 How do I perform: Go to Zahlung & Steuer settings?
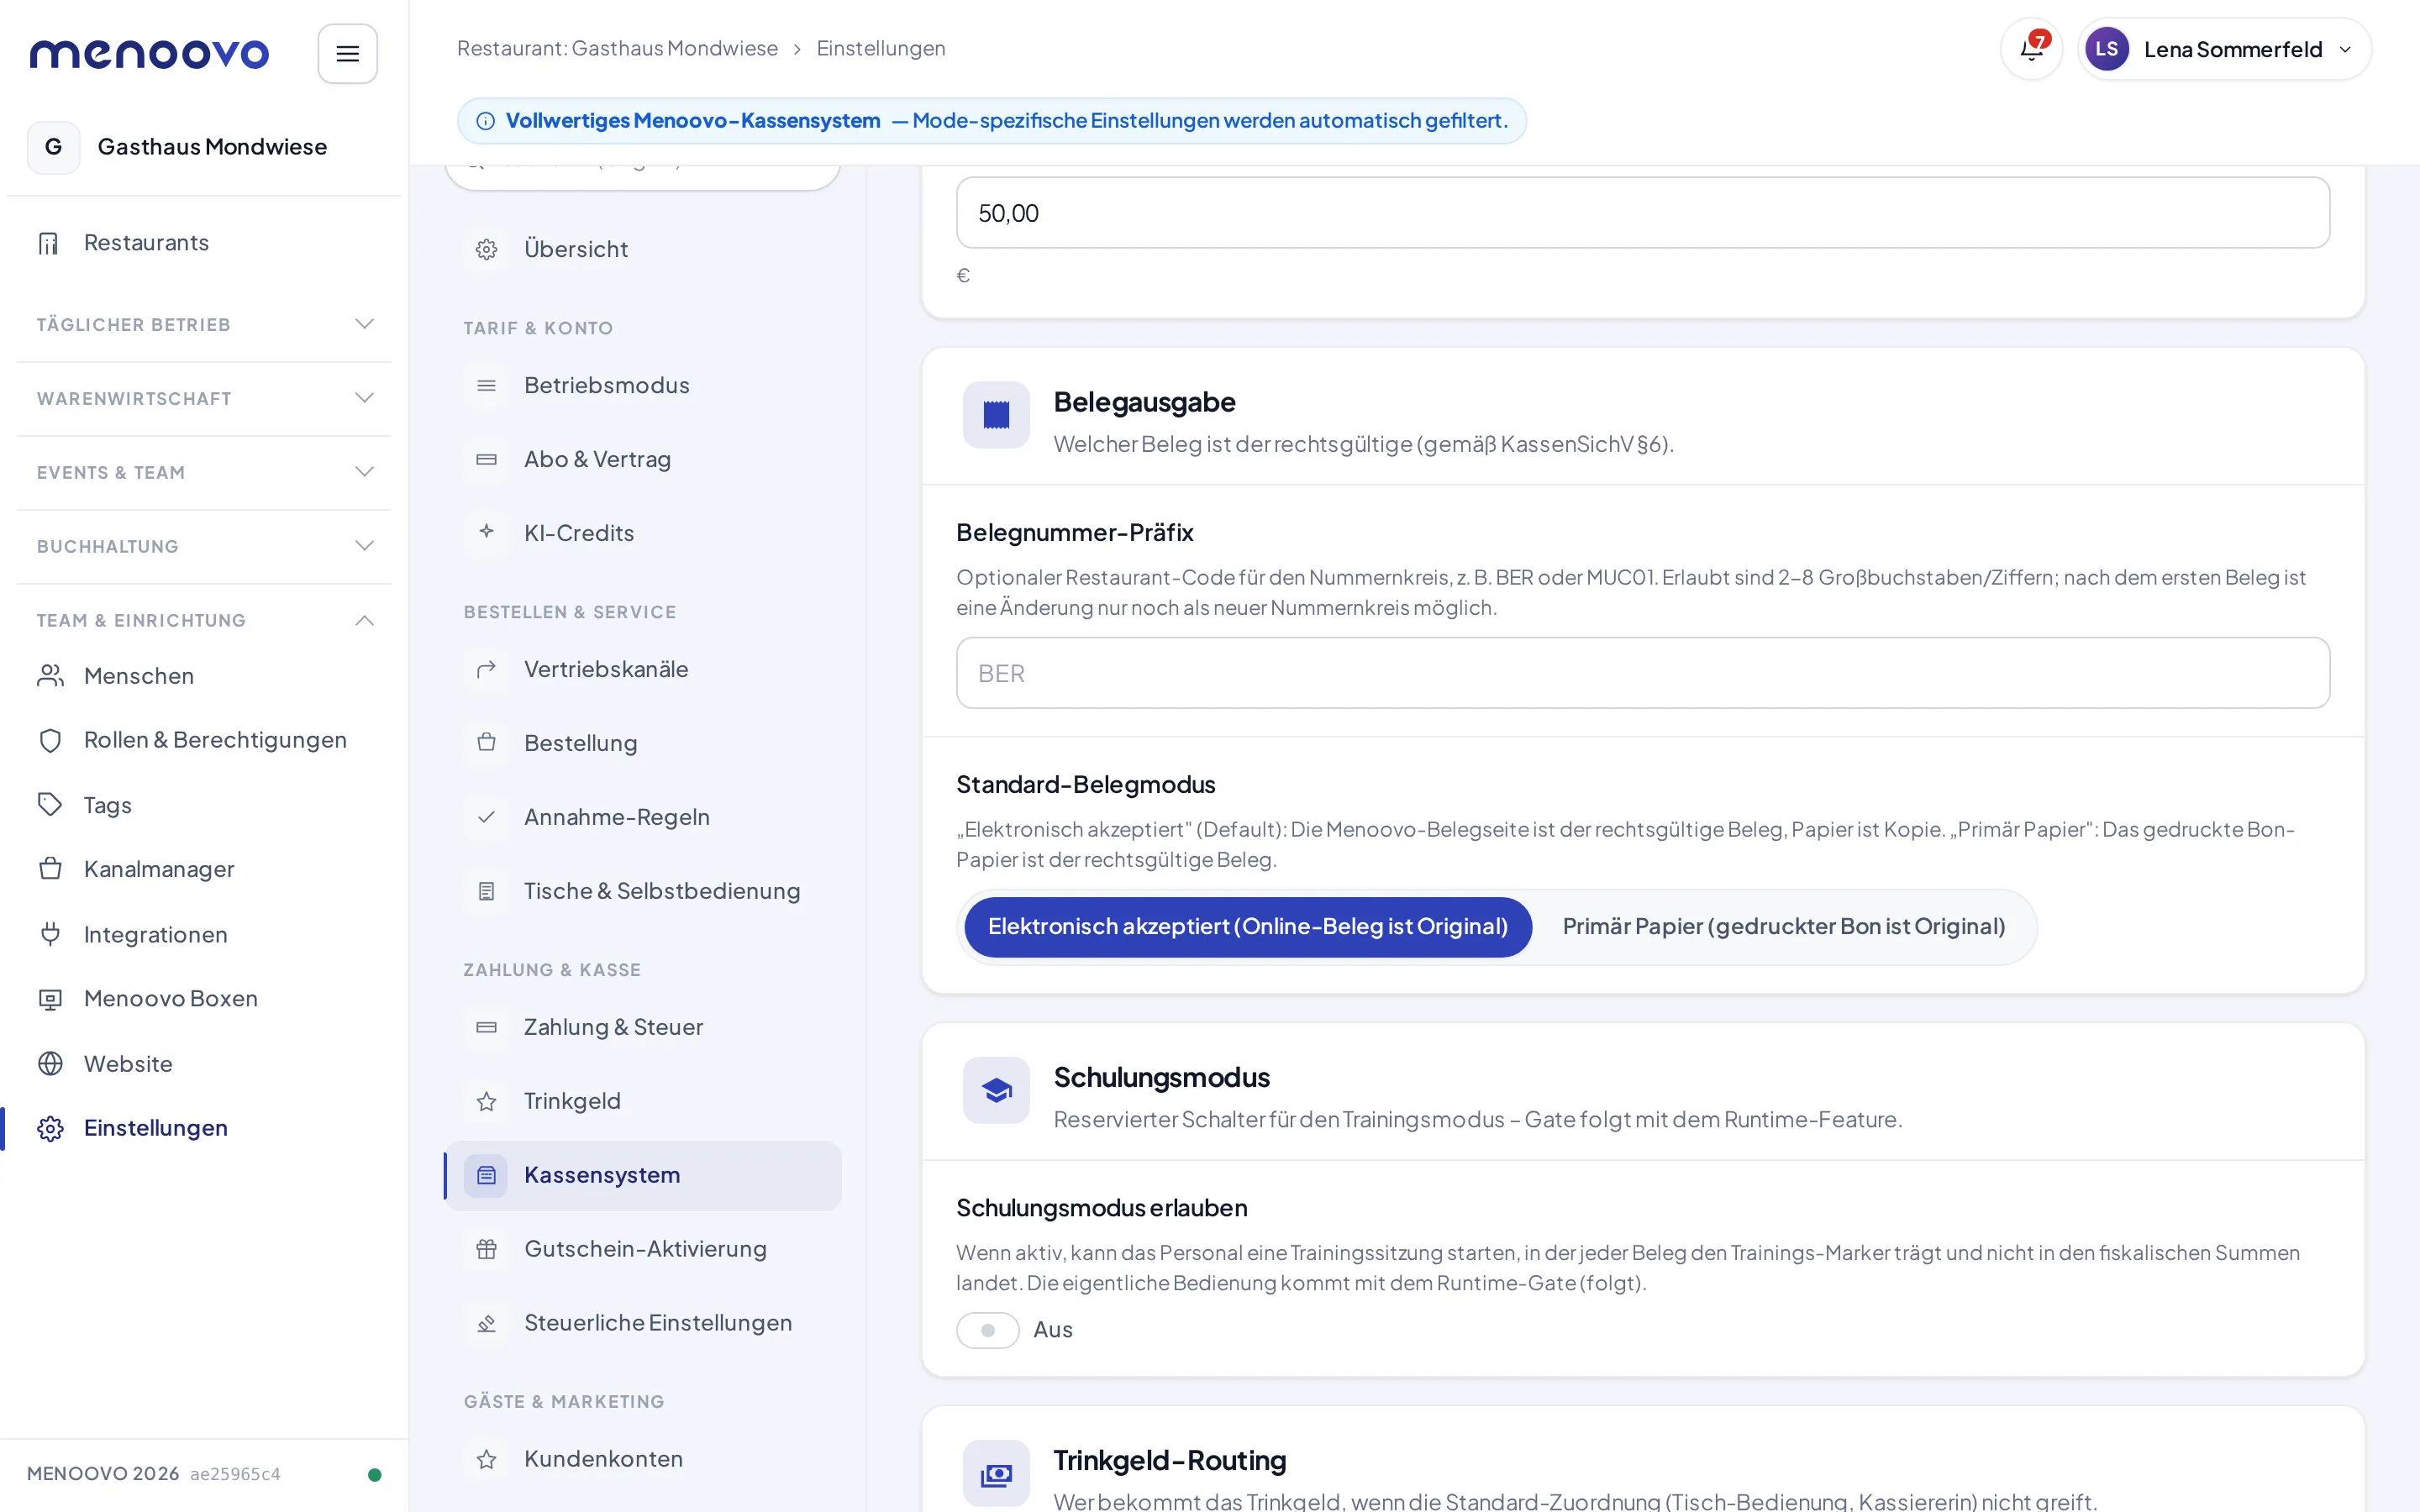coord(642,1027)
